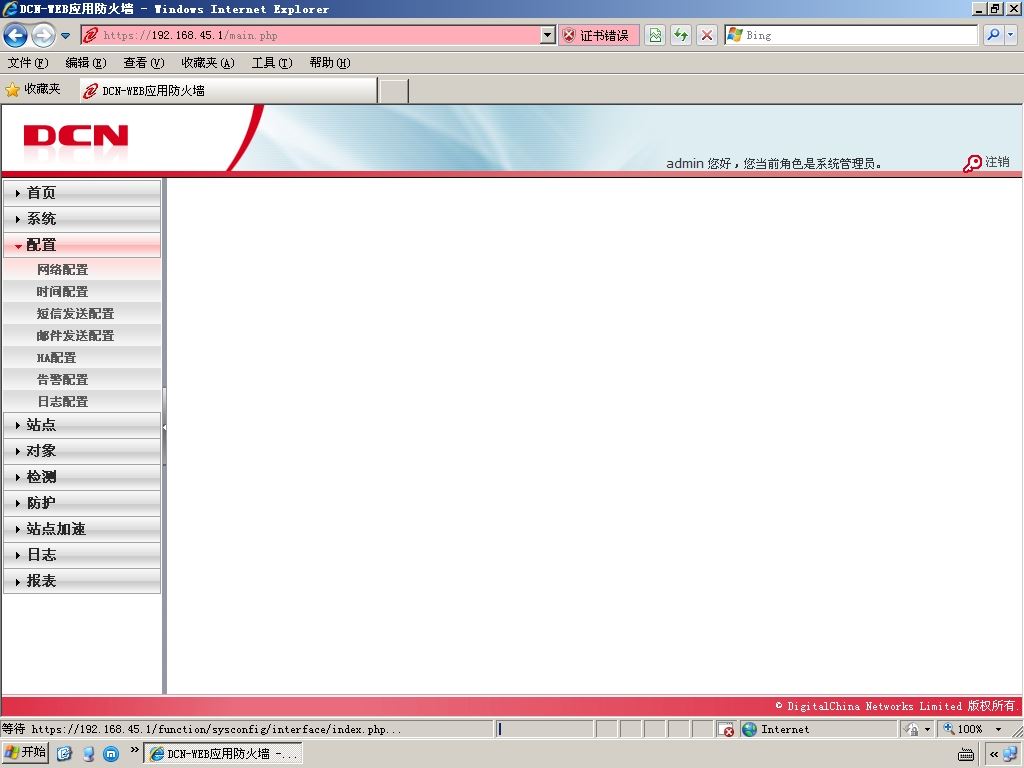Go forward with the browser Forward arrow
The image size is (1024, 768).
(43, 35)
